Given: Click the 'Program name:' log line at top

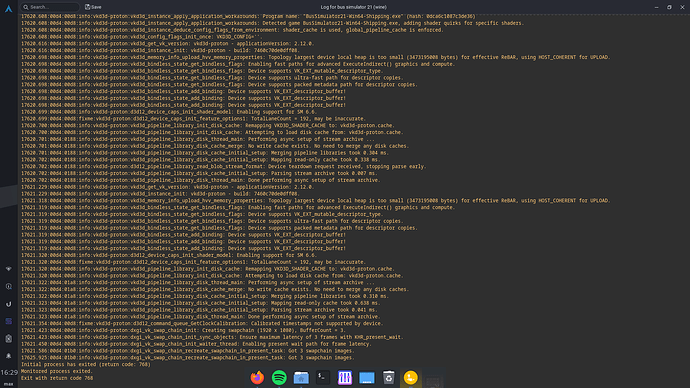Looking at the screenshot, I should point(248,17).
